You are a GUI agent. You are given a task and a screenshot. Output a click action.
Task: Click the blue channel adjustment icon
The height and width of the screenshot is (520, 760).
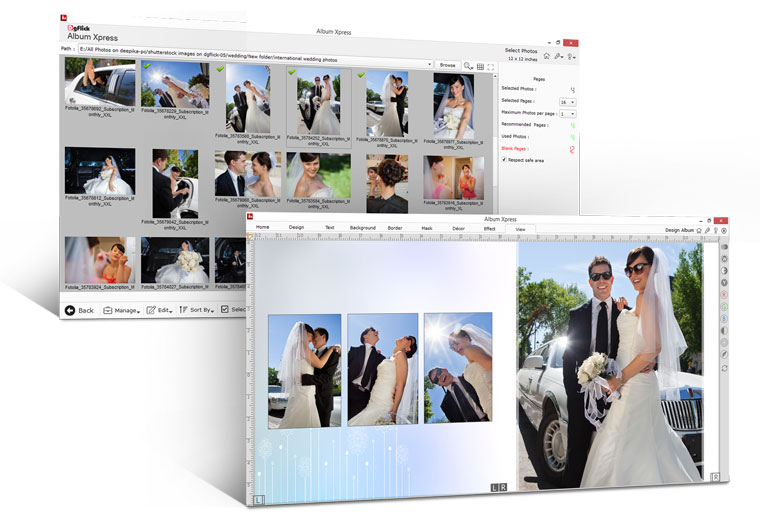(x=724, y=318)
